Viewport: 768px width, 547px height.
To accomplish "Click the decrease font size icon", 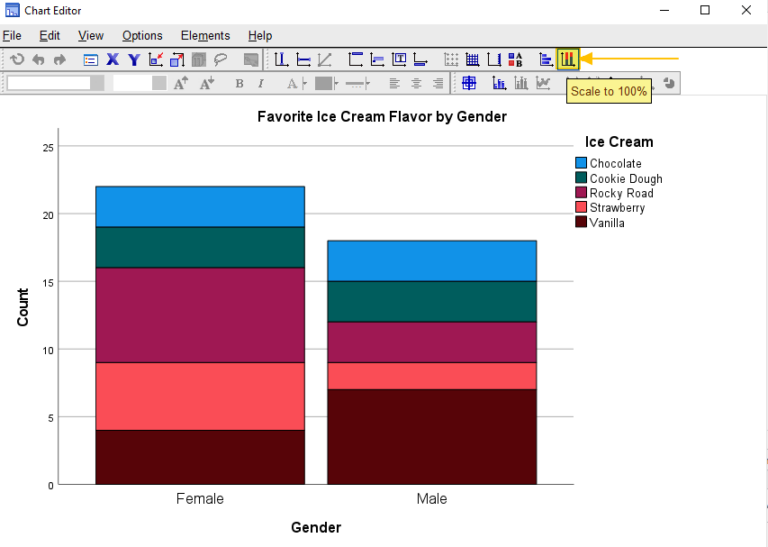I will [207, 83].
